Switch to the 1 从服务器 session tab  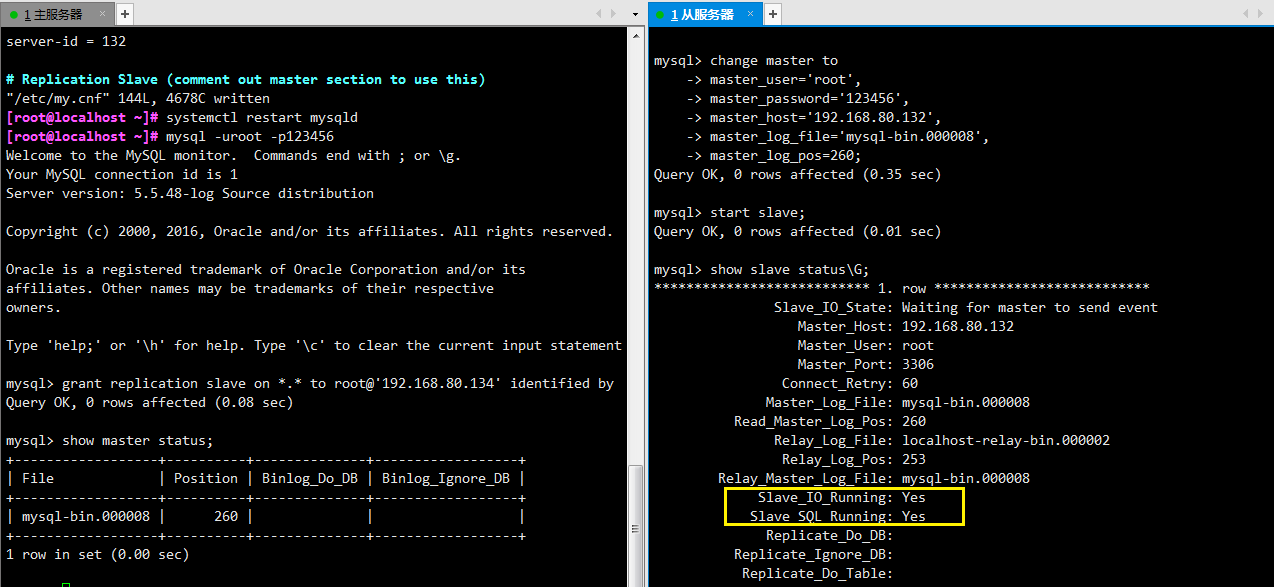tap(704, 14)
